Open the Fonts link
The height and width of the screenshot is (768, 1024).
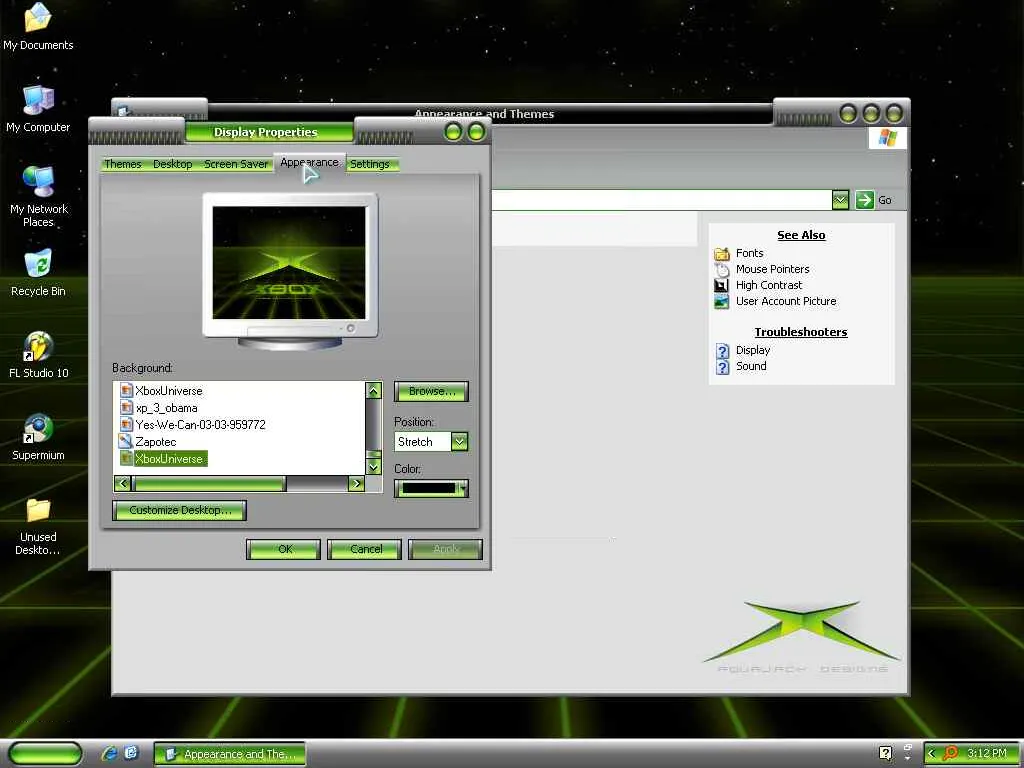click(x=749, y=253)
